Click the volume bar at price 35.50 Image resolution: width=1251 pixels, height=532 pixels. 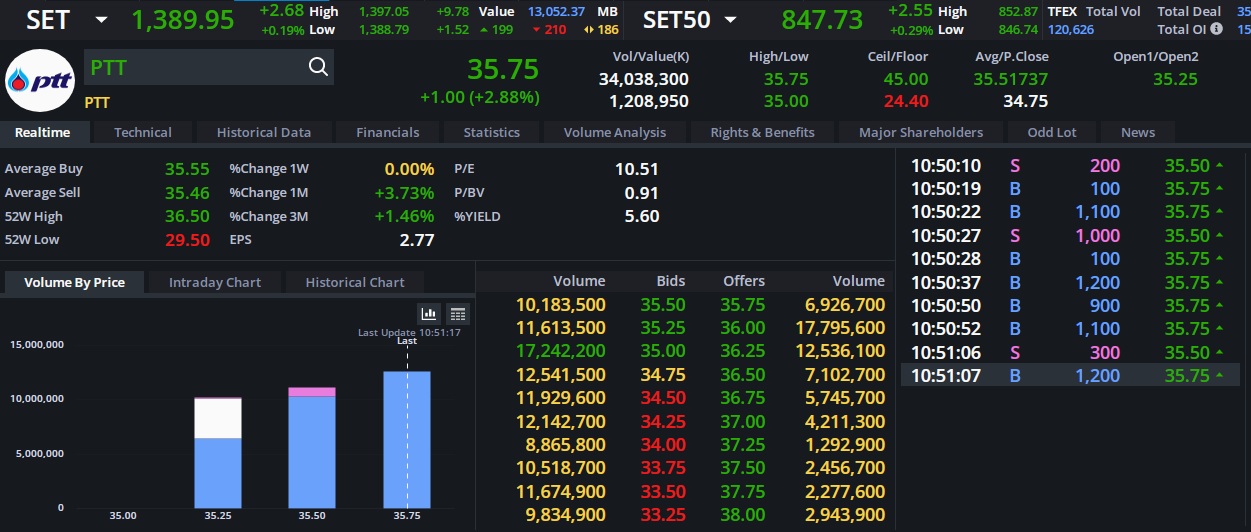(x=312, y=447)
